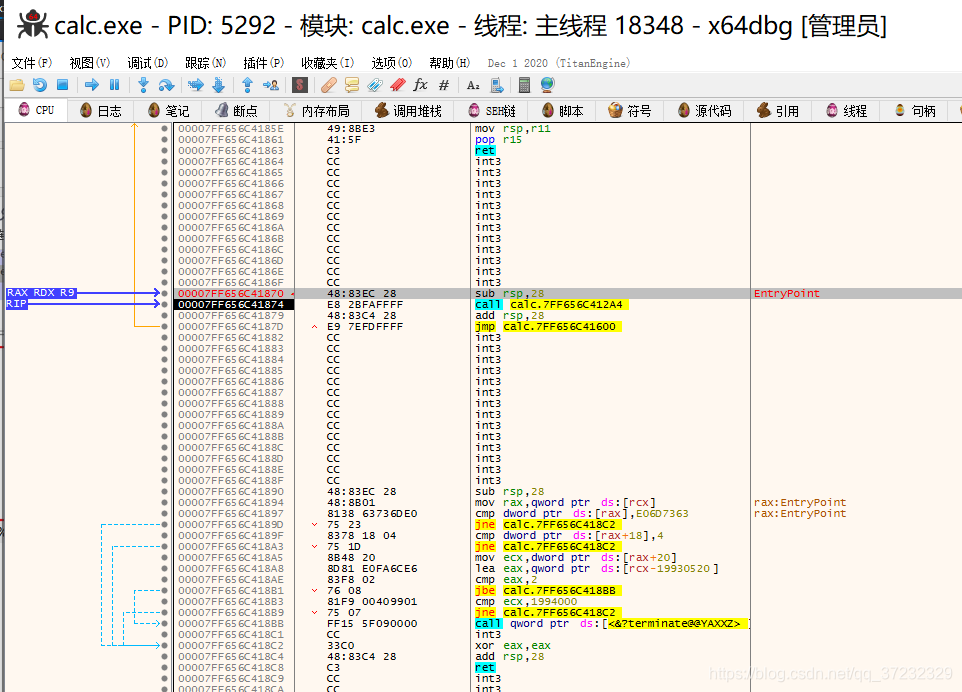Switch to the 句柄 handles tab
The height and width of the screenshot is (692, 962).
[914, 111]
